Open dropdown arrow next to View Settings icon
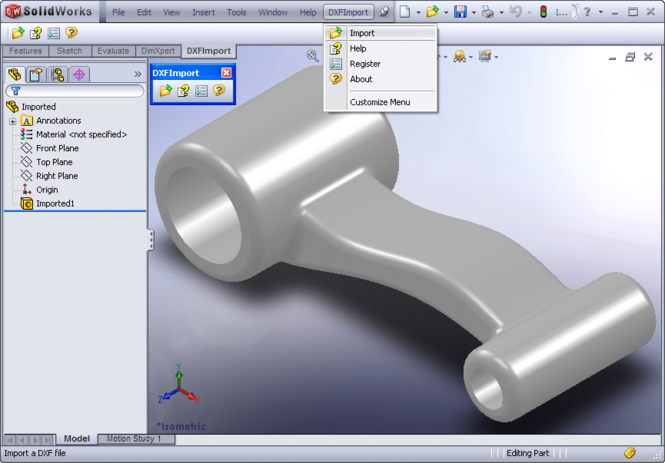 pos(496,57)
